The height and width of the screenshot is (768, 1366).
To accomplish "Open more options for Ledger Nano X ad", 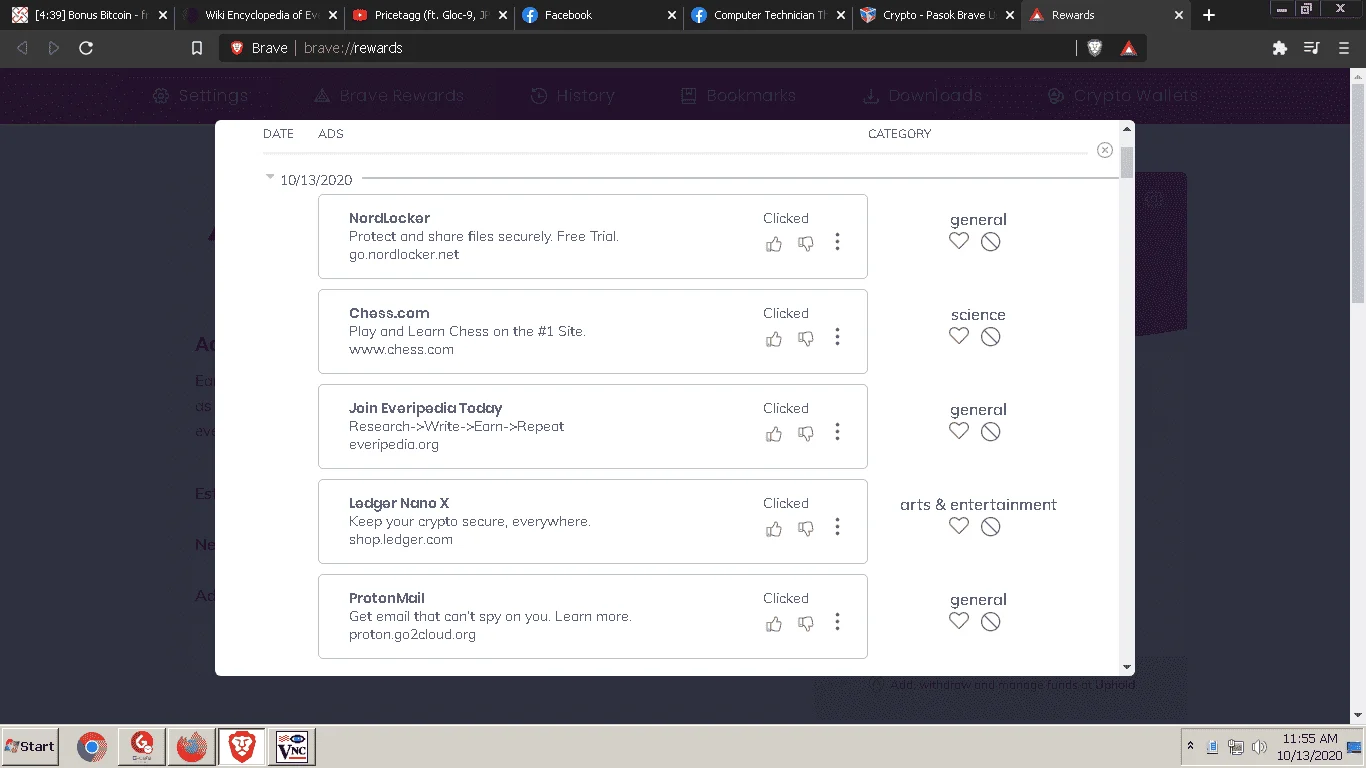I will [x=837, y=527].
